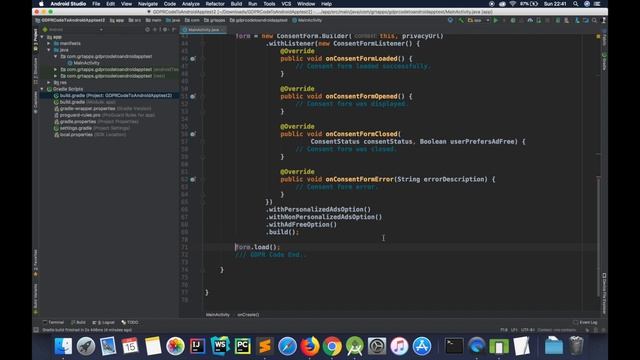Open the File menu
This screenshot has height=360, width=640.
coord(96,4)
